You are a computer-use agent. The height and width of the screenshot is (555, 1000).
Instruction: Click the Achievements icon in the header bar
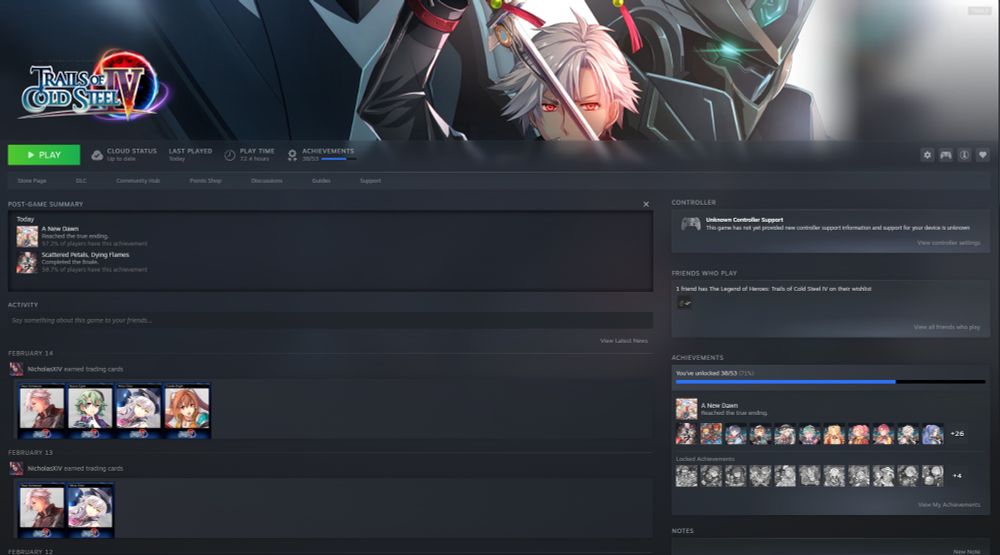click(x=292, y=155)
